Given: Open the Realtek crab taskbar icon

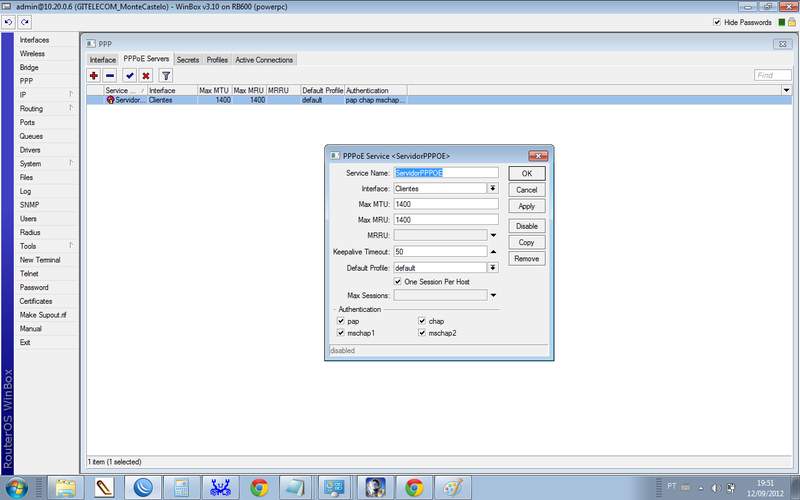Looking at the screenshot, I should [x=220, y=488].
